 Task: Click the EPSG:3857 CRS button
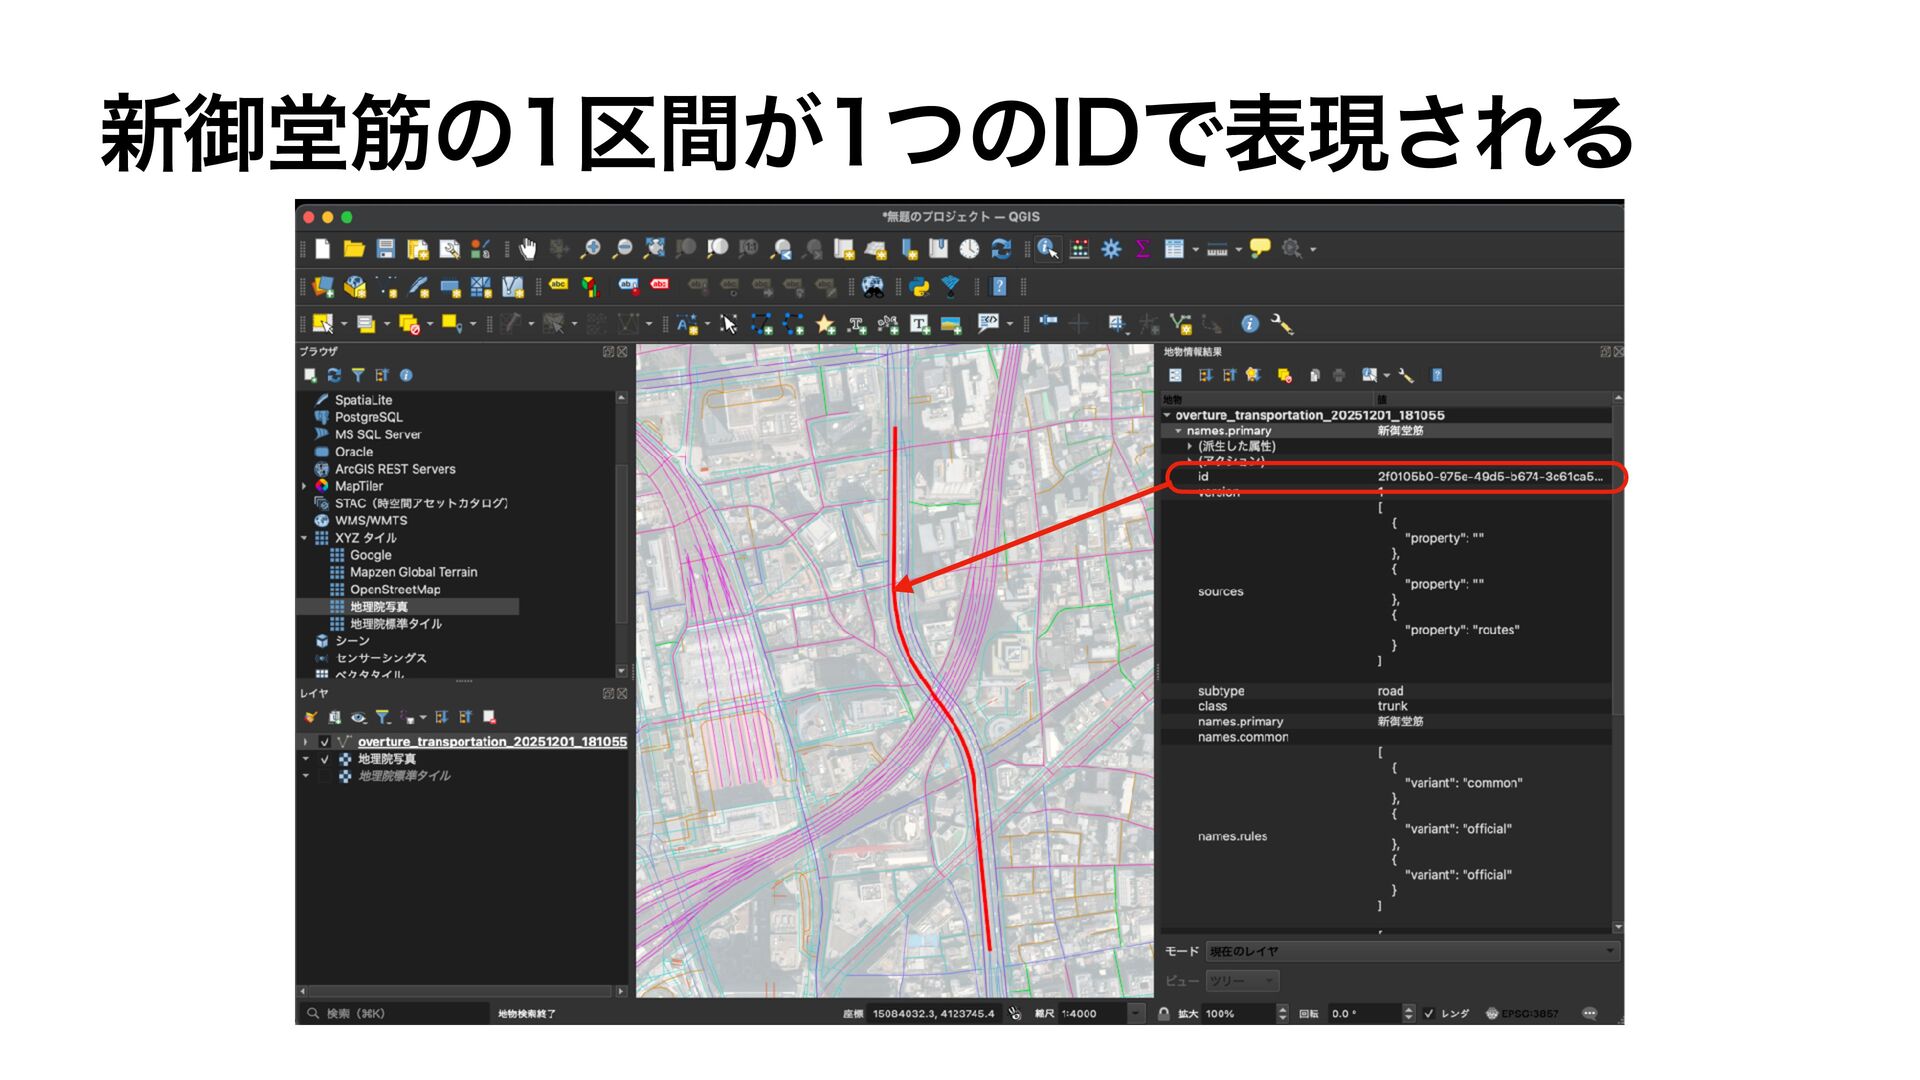click(x=1521, y=1013)
